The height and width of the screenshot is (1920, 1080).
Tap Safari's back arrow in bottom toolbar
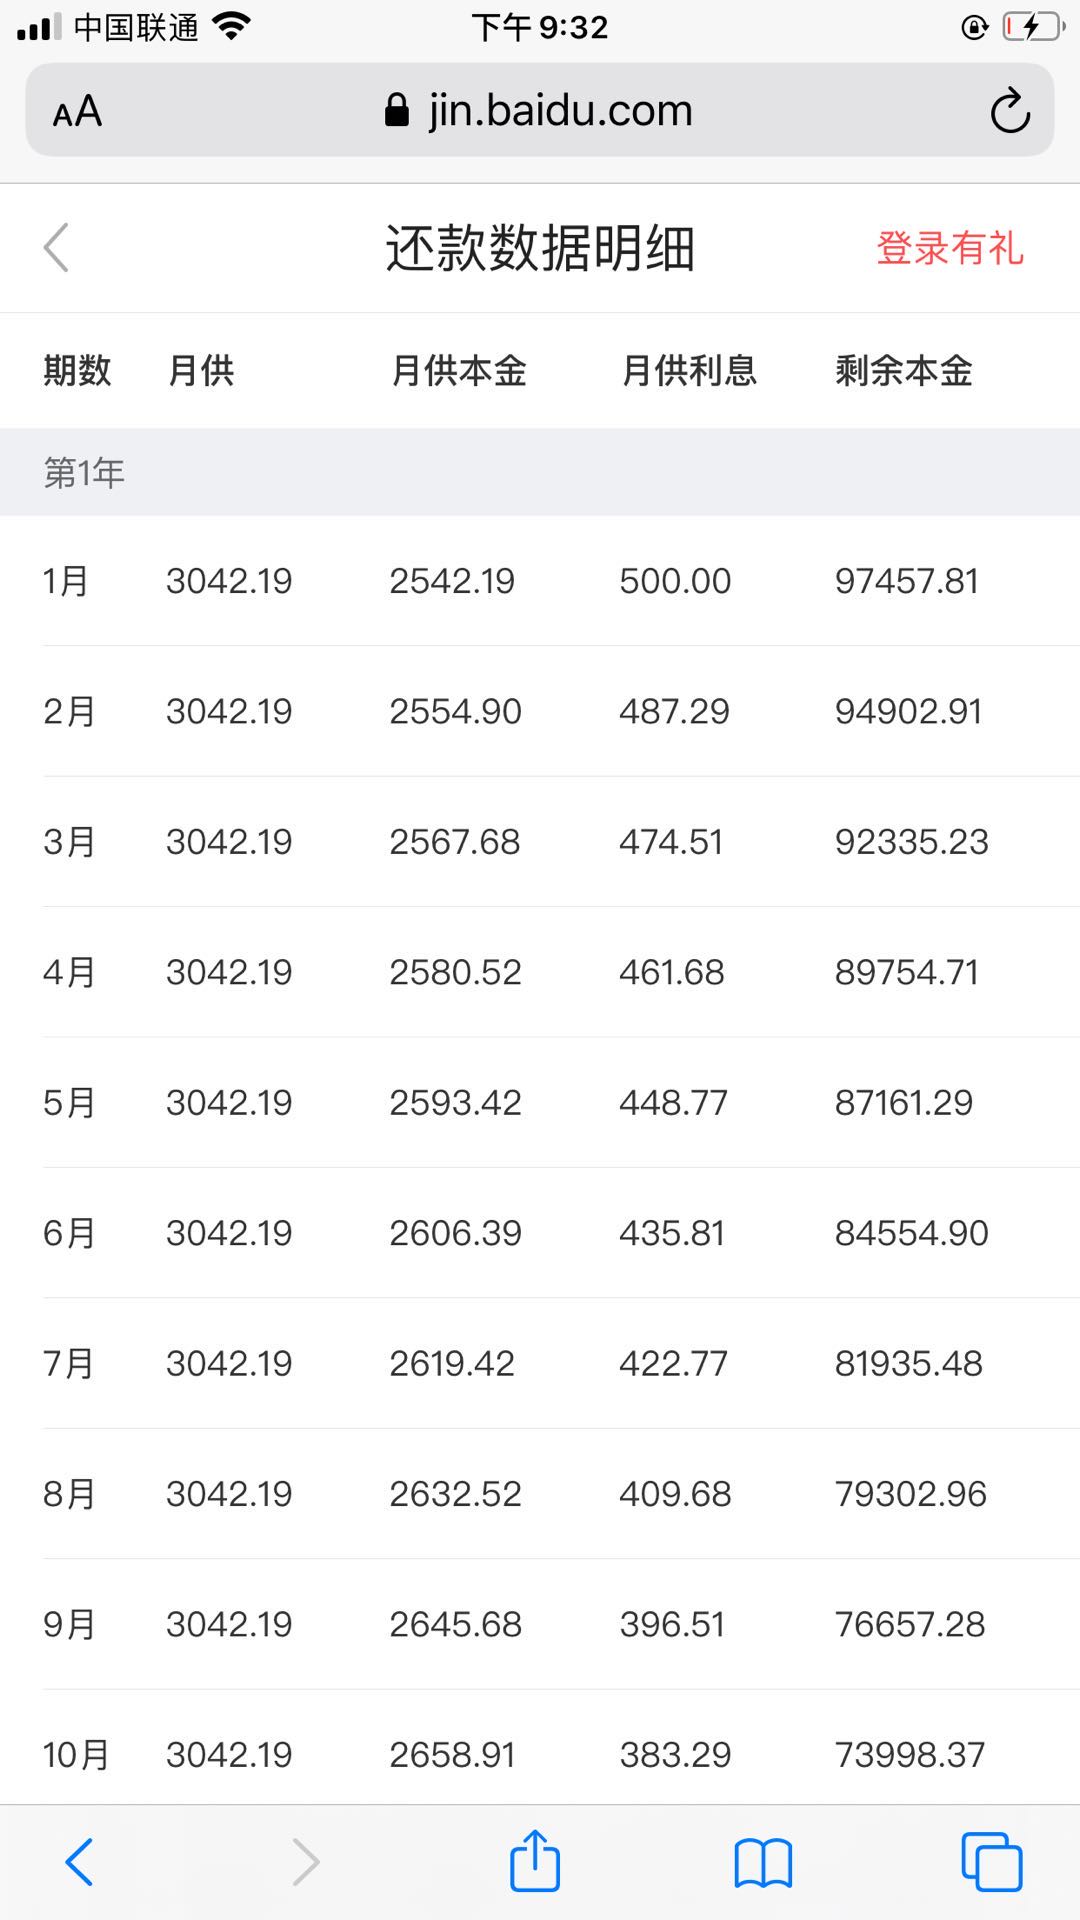pyautogui.click(x=79, y=1862)
